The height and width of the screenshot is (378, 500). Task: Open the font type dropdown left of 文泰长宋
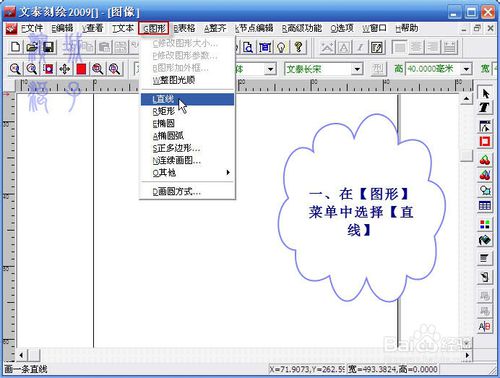270,69
